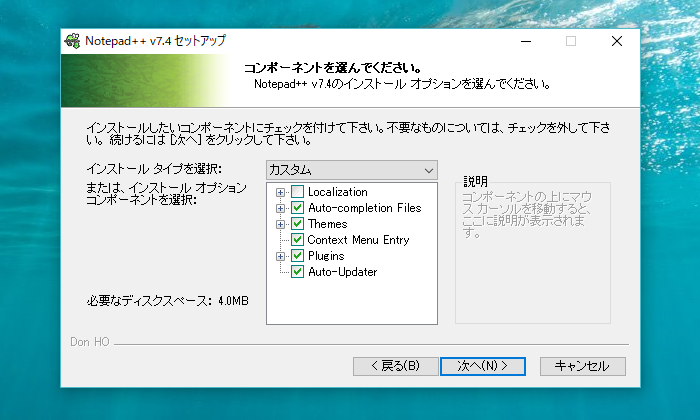Select the Themes label text
This screenshot has height=420, width=700.
(x=327, y=224)
